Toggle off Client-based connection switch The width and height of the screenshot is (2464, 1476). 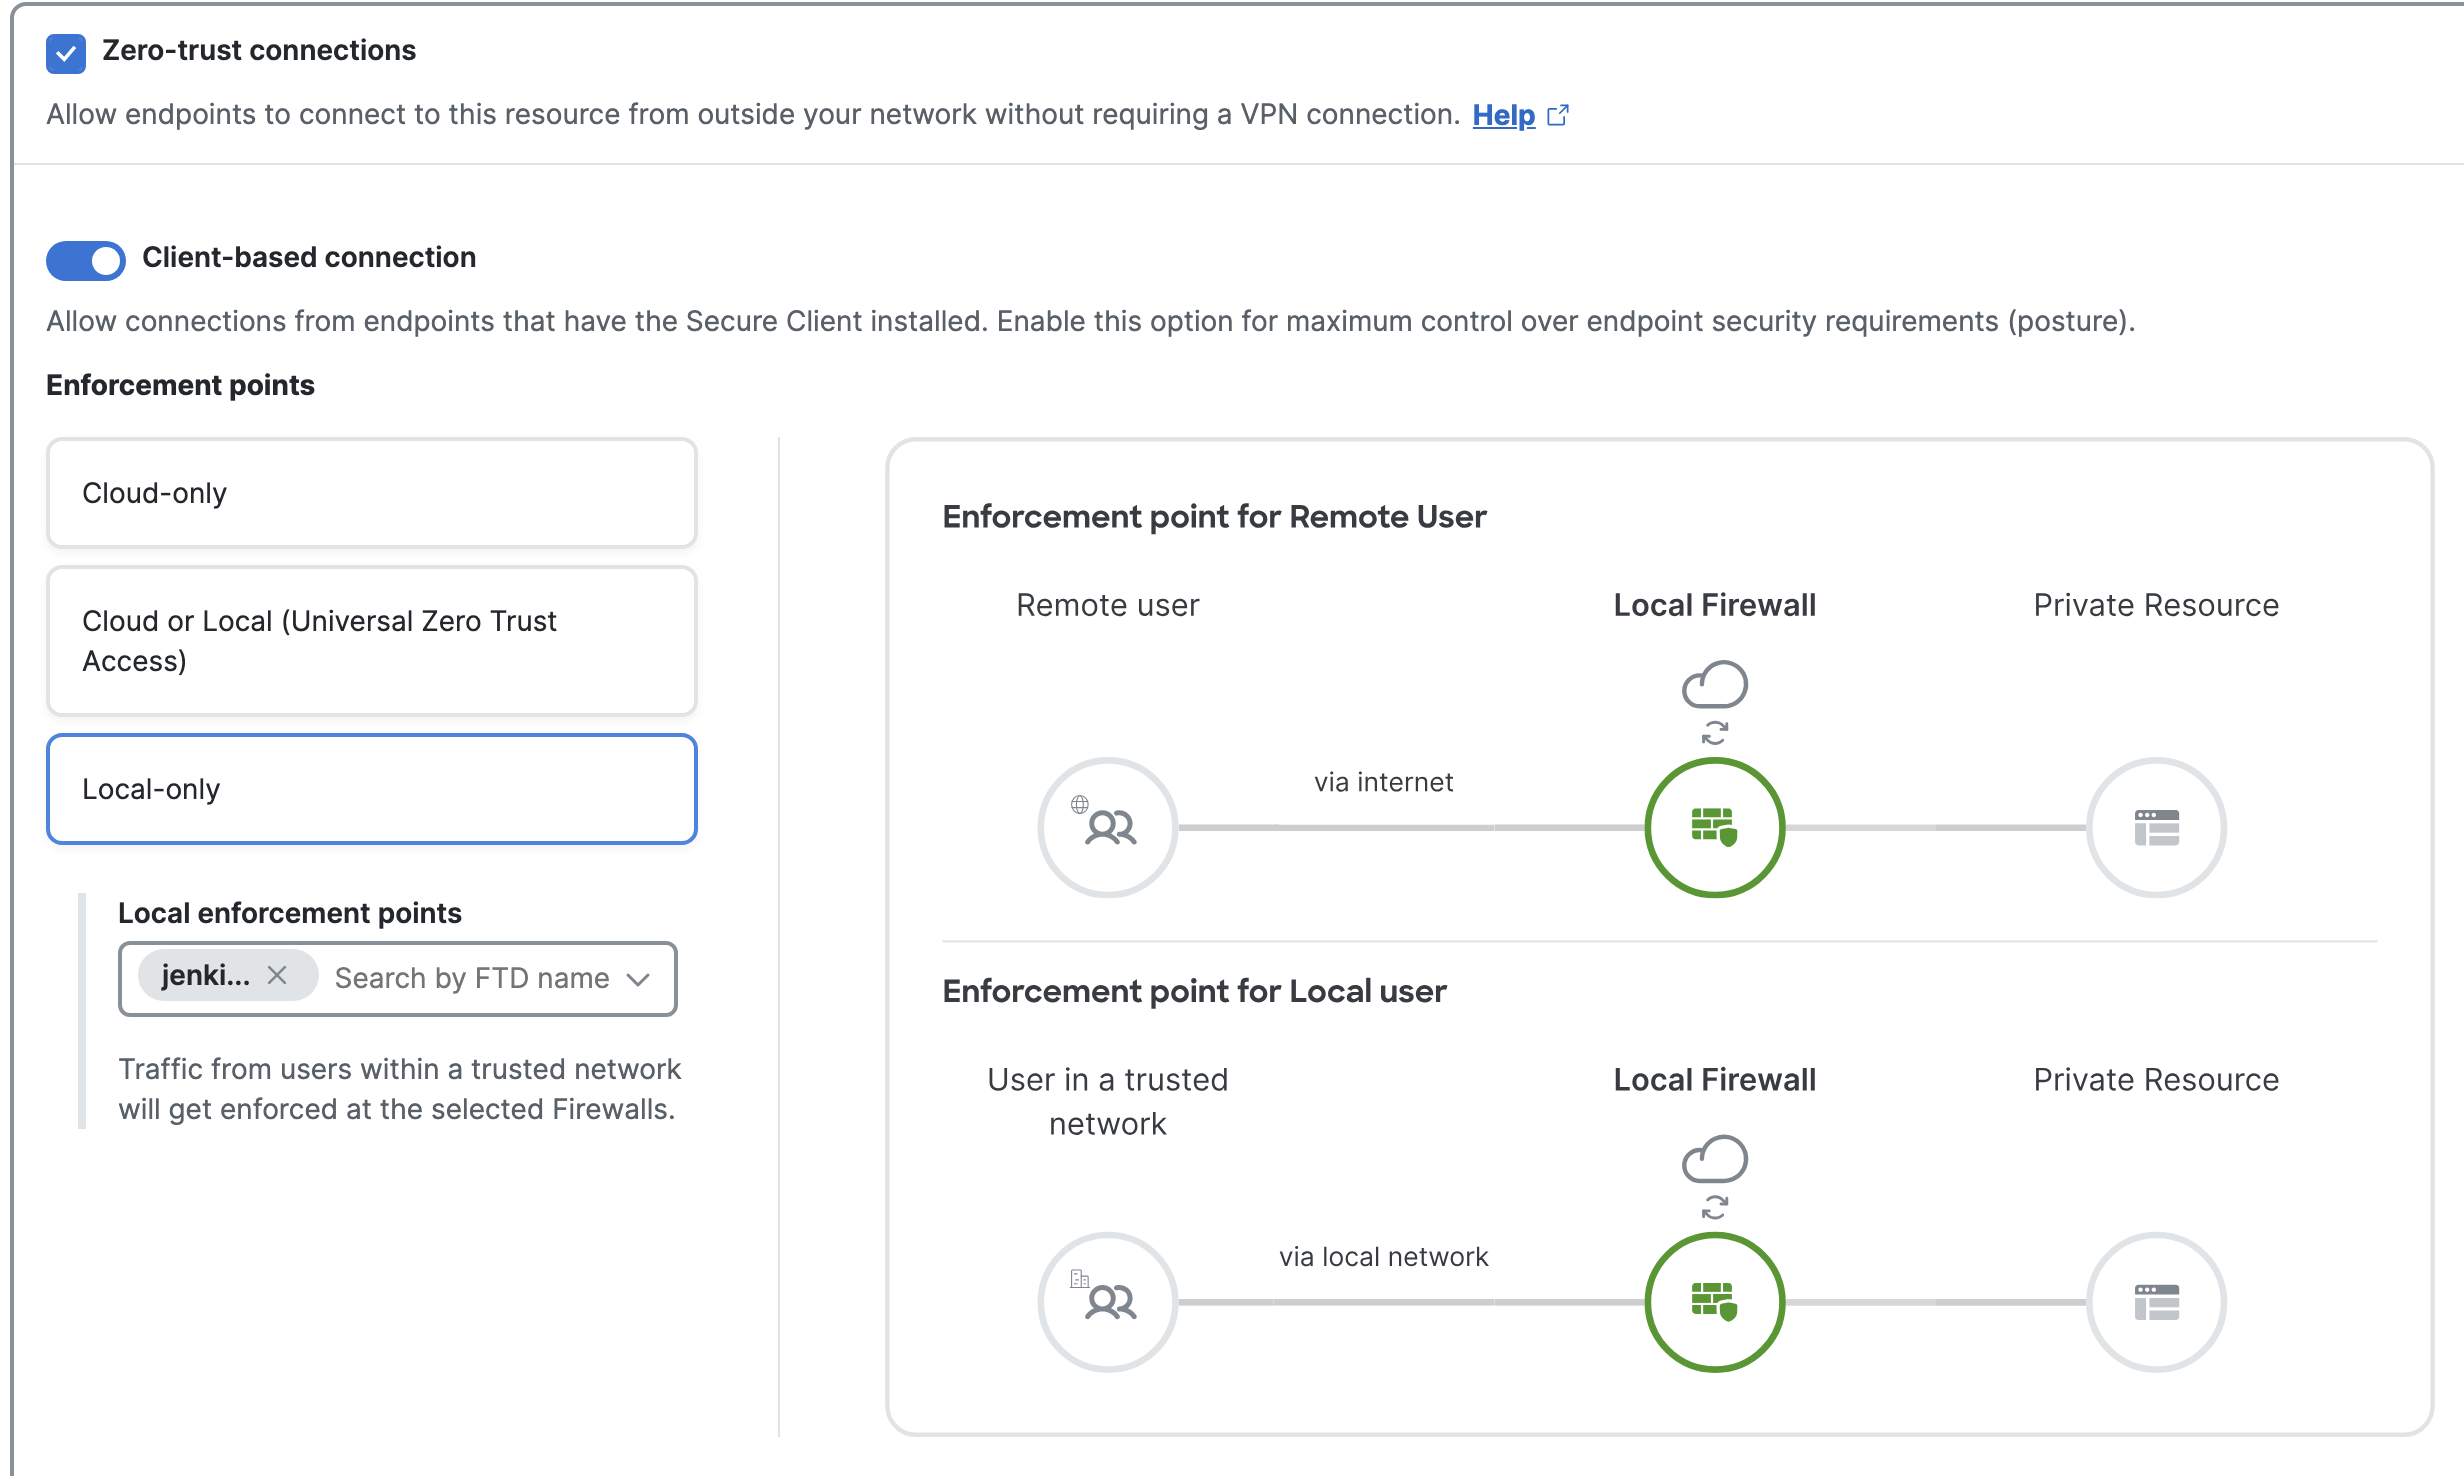coord(86,260)
